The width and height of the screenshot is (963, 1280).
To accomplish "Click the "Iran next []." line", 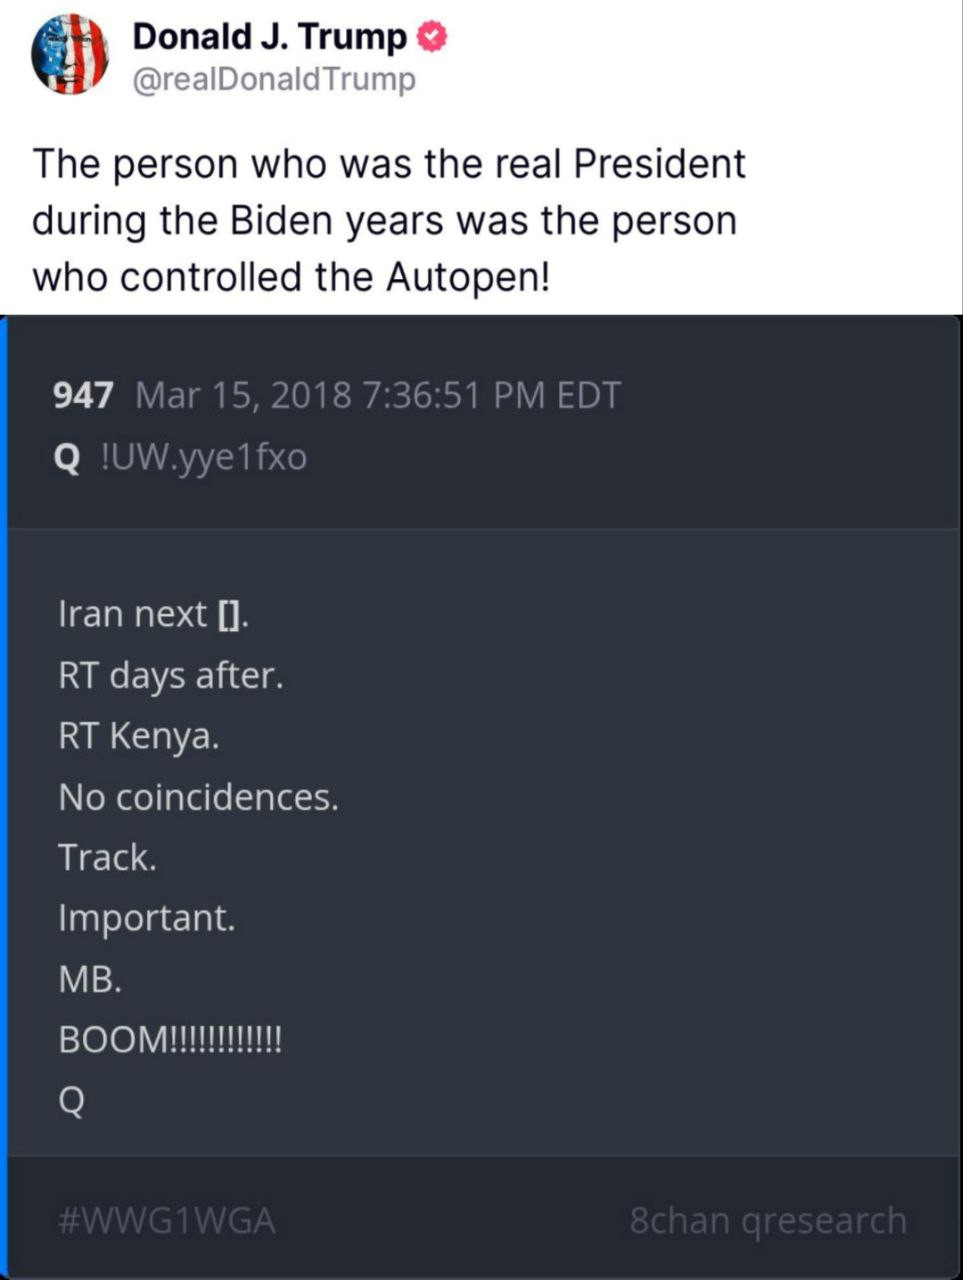I will pos(153,614).
